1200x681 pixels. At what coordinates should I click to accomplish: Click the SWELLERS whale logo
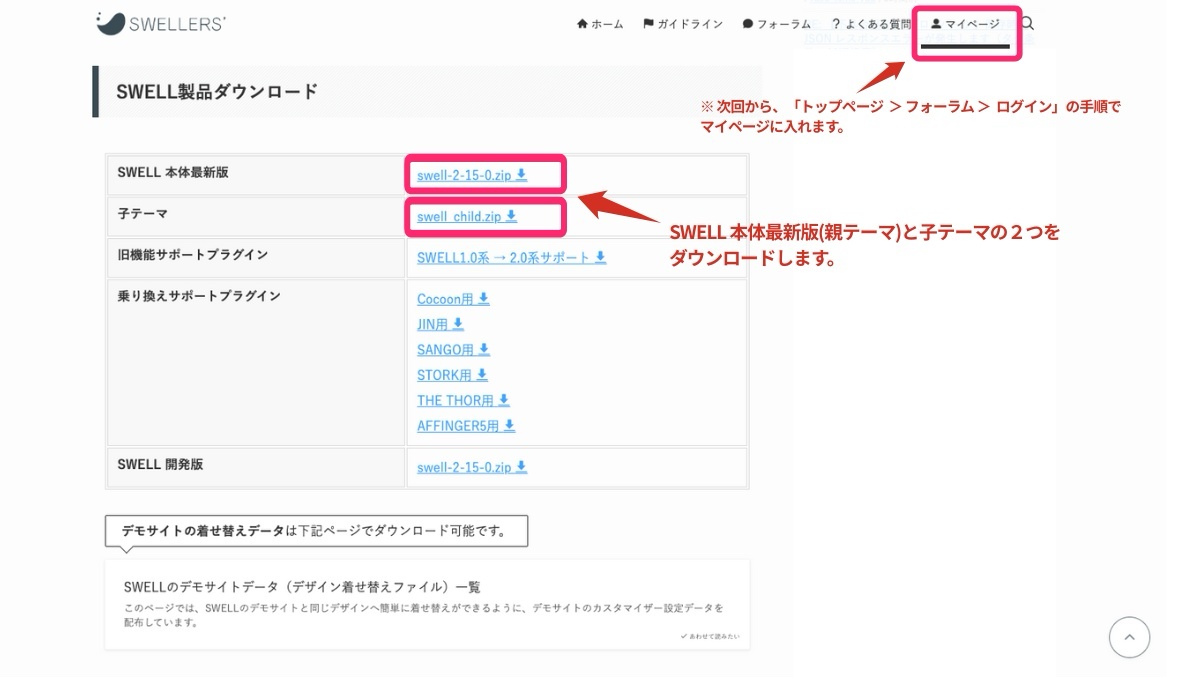[x=109, y=23]
